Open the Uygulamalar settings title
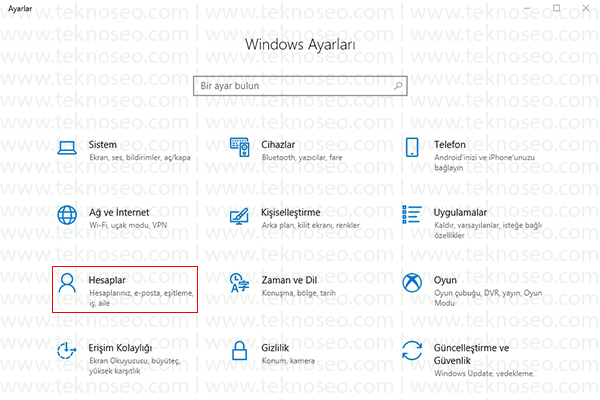Viewport: 600px width, 400px height. tap(460, 212)
